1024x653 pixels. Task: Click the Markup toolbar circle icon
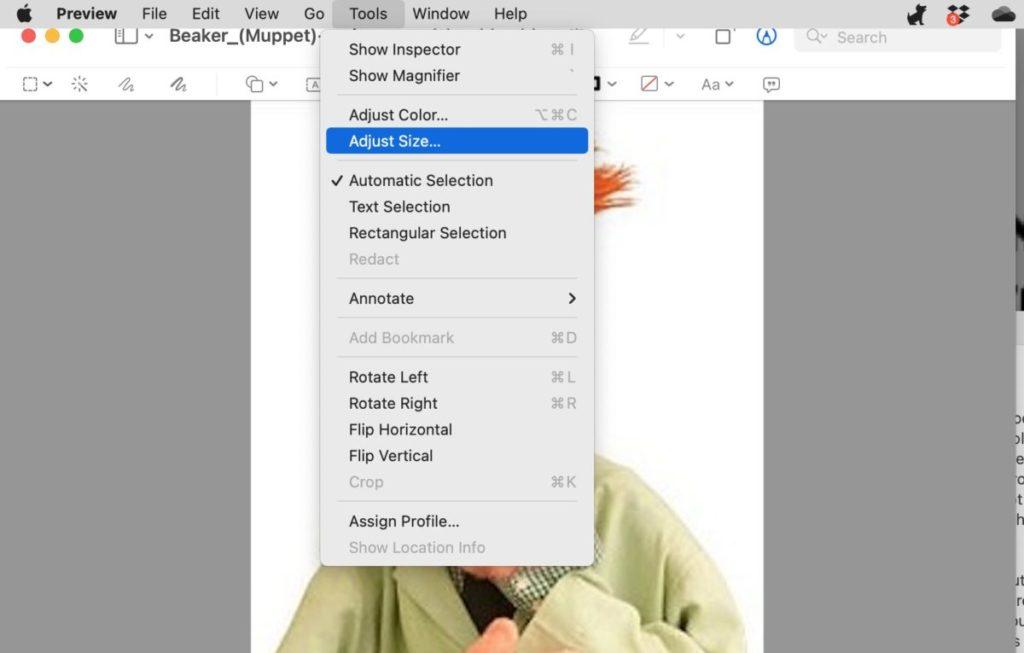[766, 37]
